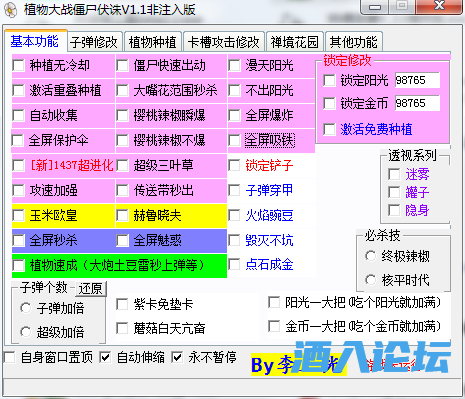
Task: Select the 核平时代 radio button
Action: click(x=370, y=280)
